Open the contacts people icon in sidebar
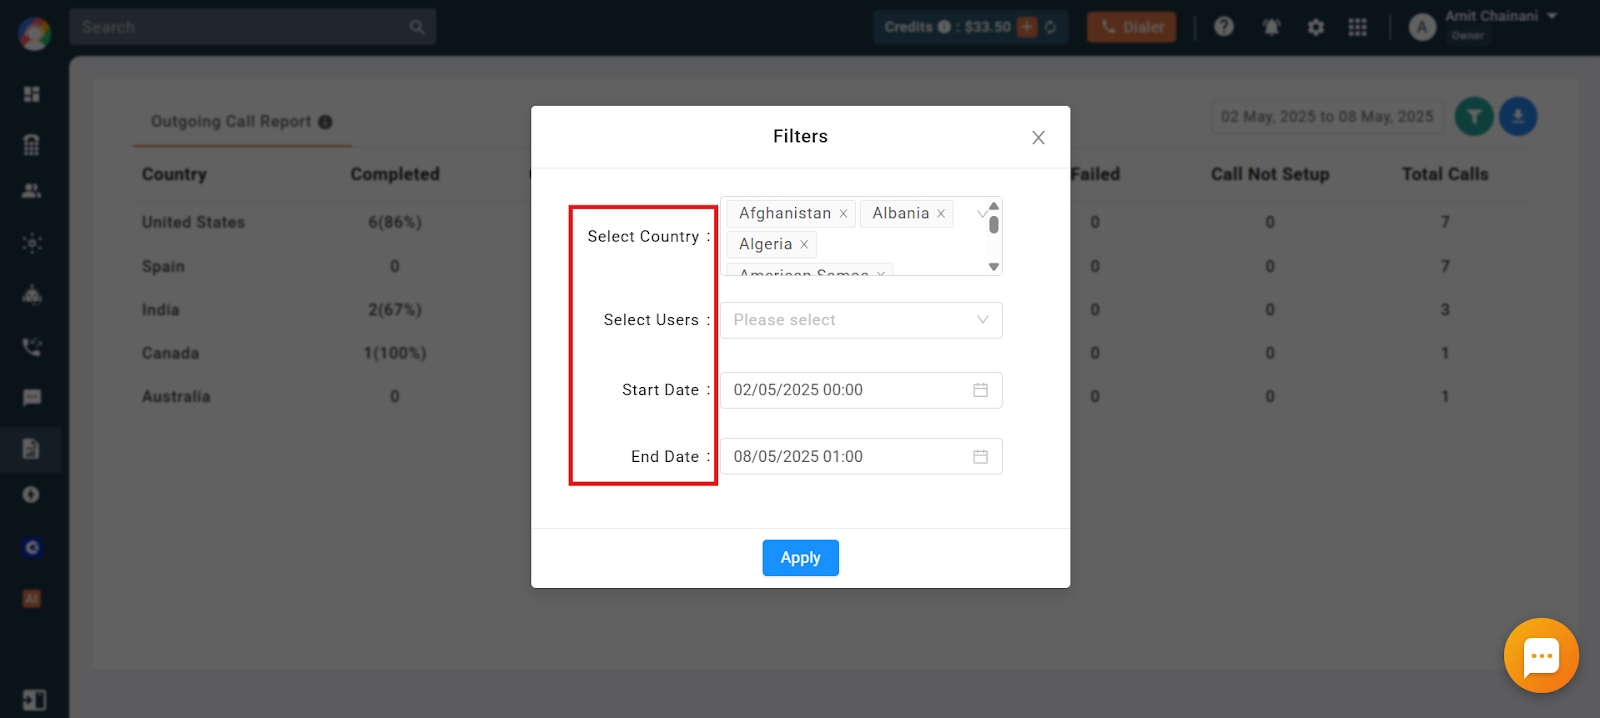1600x718 pixels. pos(32,190)
